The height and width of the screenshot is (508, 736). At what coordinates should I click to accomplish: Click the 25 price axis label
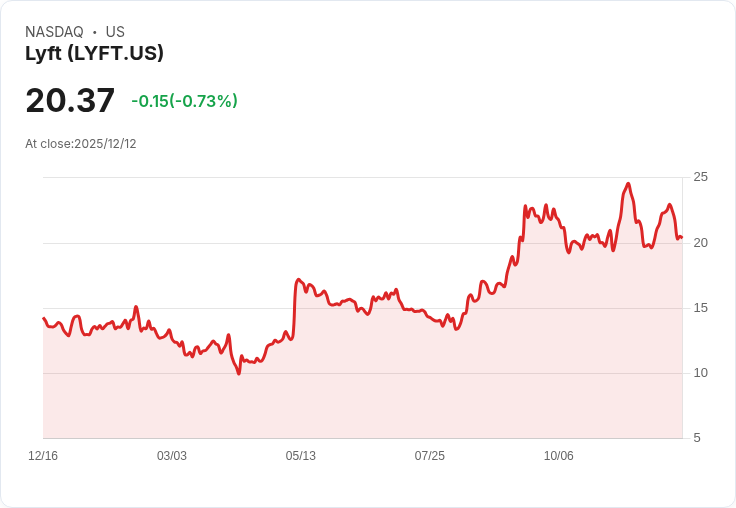tap(701, 177)
